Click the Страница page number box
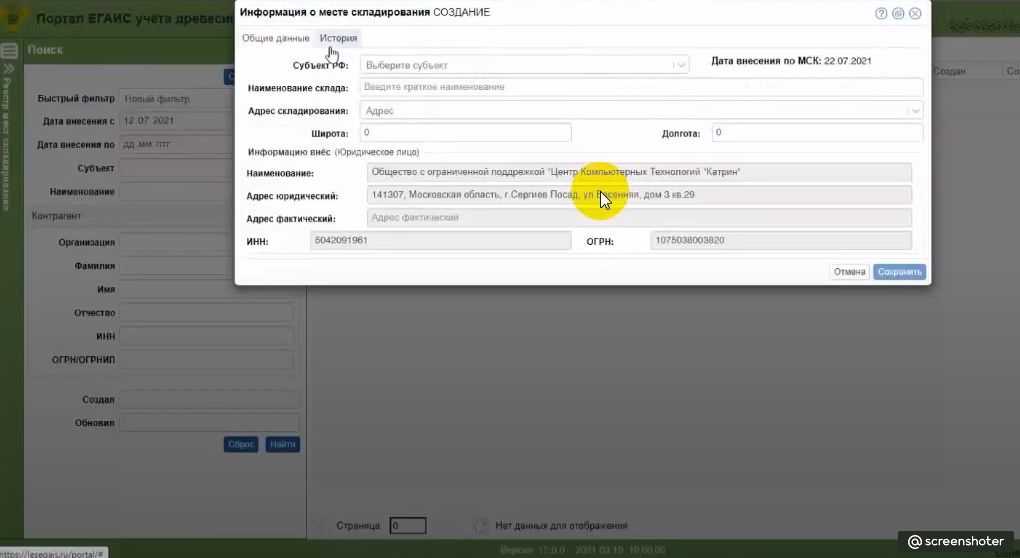The width and height of the screenshot is (1020, 558). (408, 525)
